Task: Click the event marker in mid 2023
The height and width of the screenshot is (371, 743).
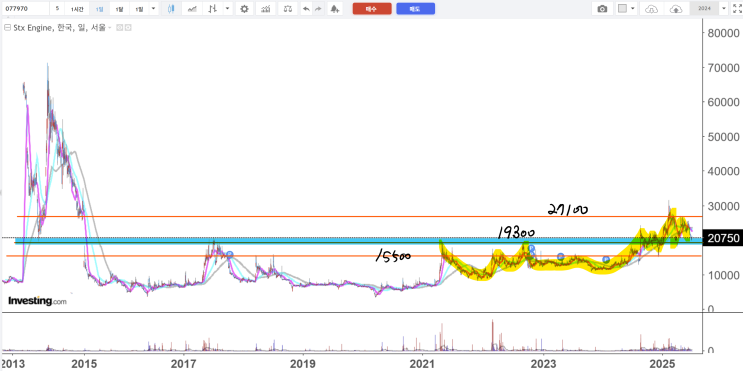Action: (561, 256)
